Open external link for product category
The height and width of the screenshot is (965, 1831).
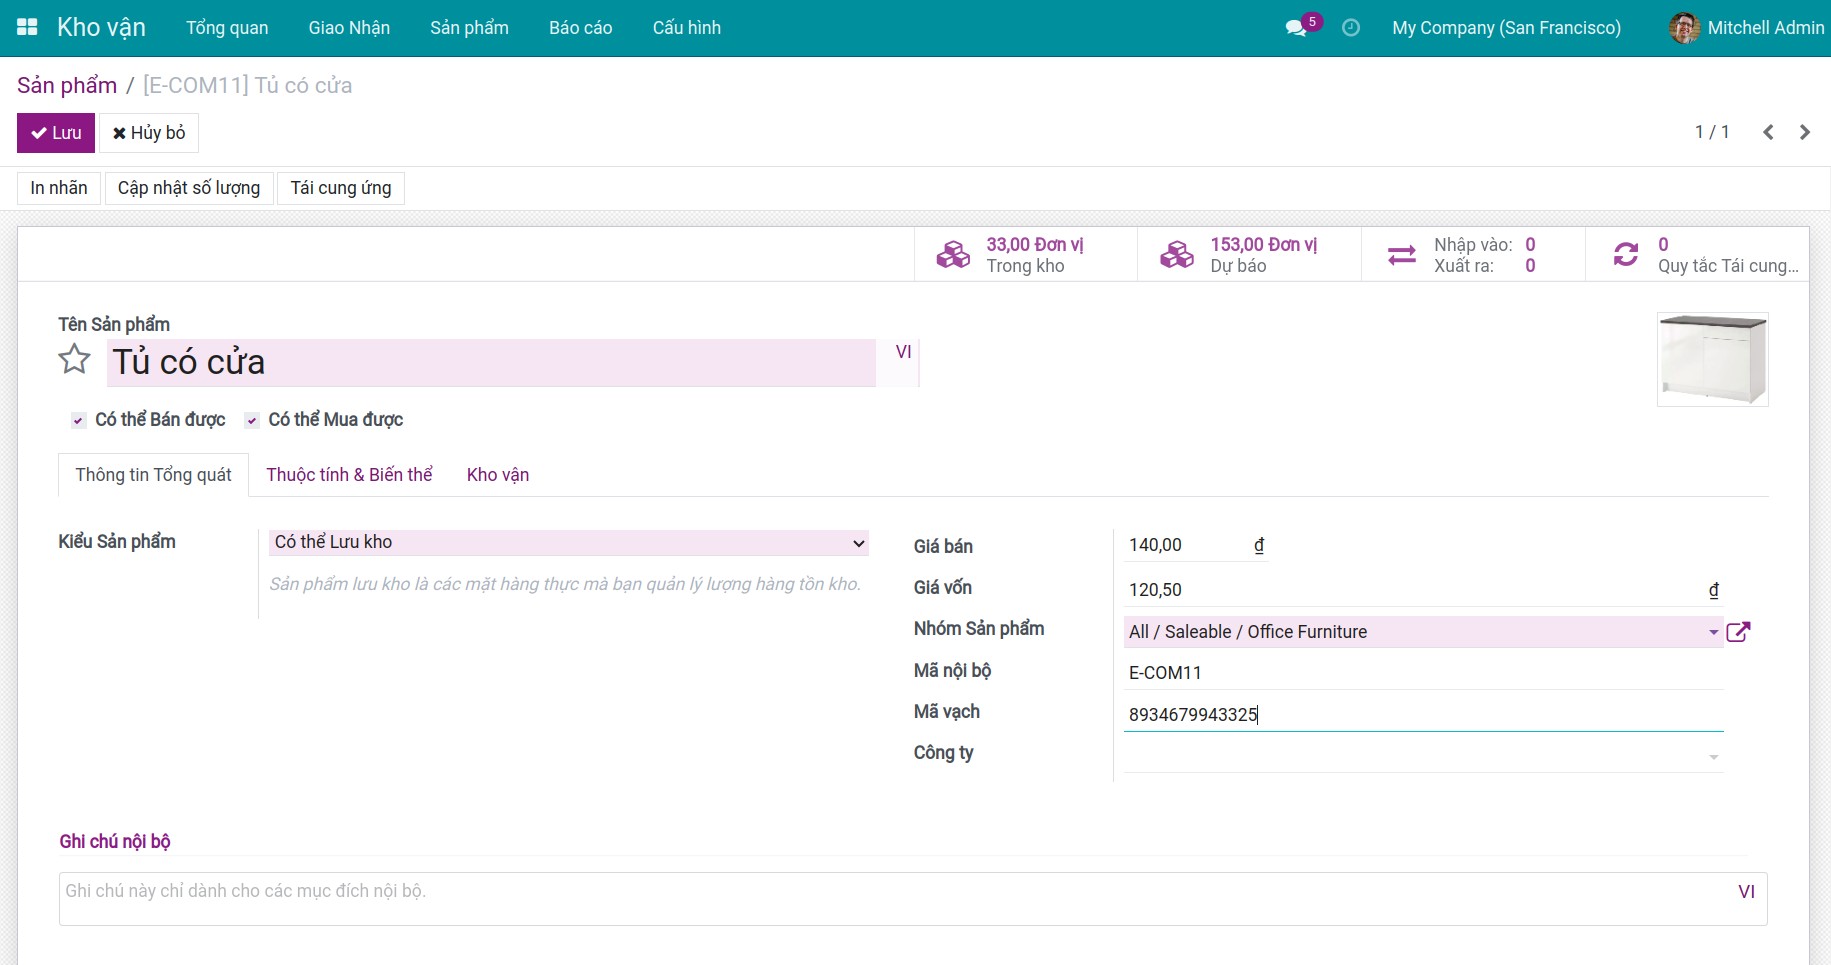click(1739, 632)
